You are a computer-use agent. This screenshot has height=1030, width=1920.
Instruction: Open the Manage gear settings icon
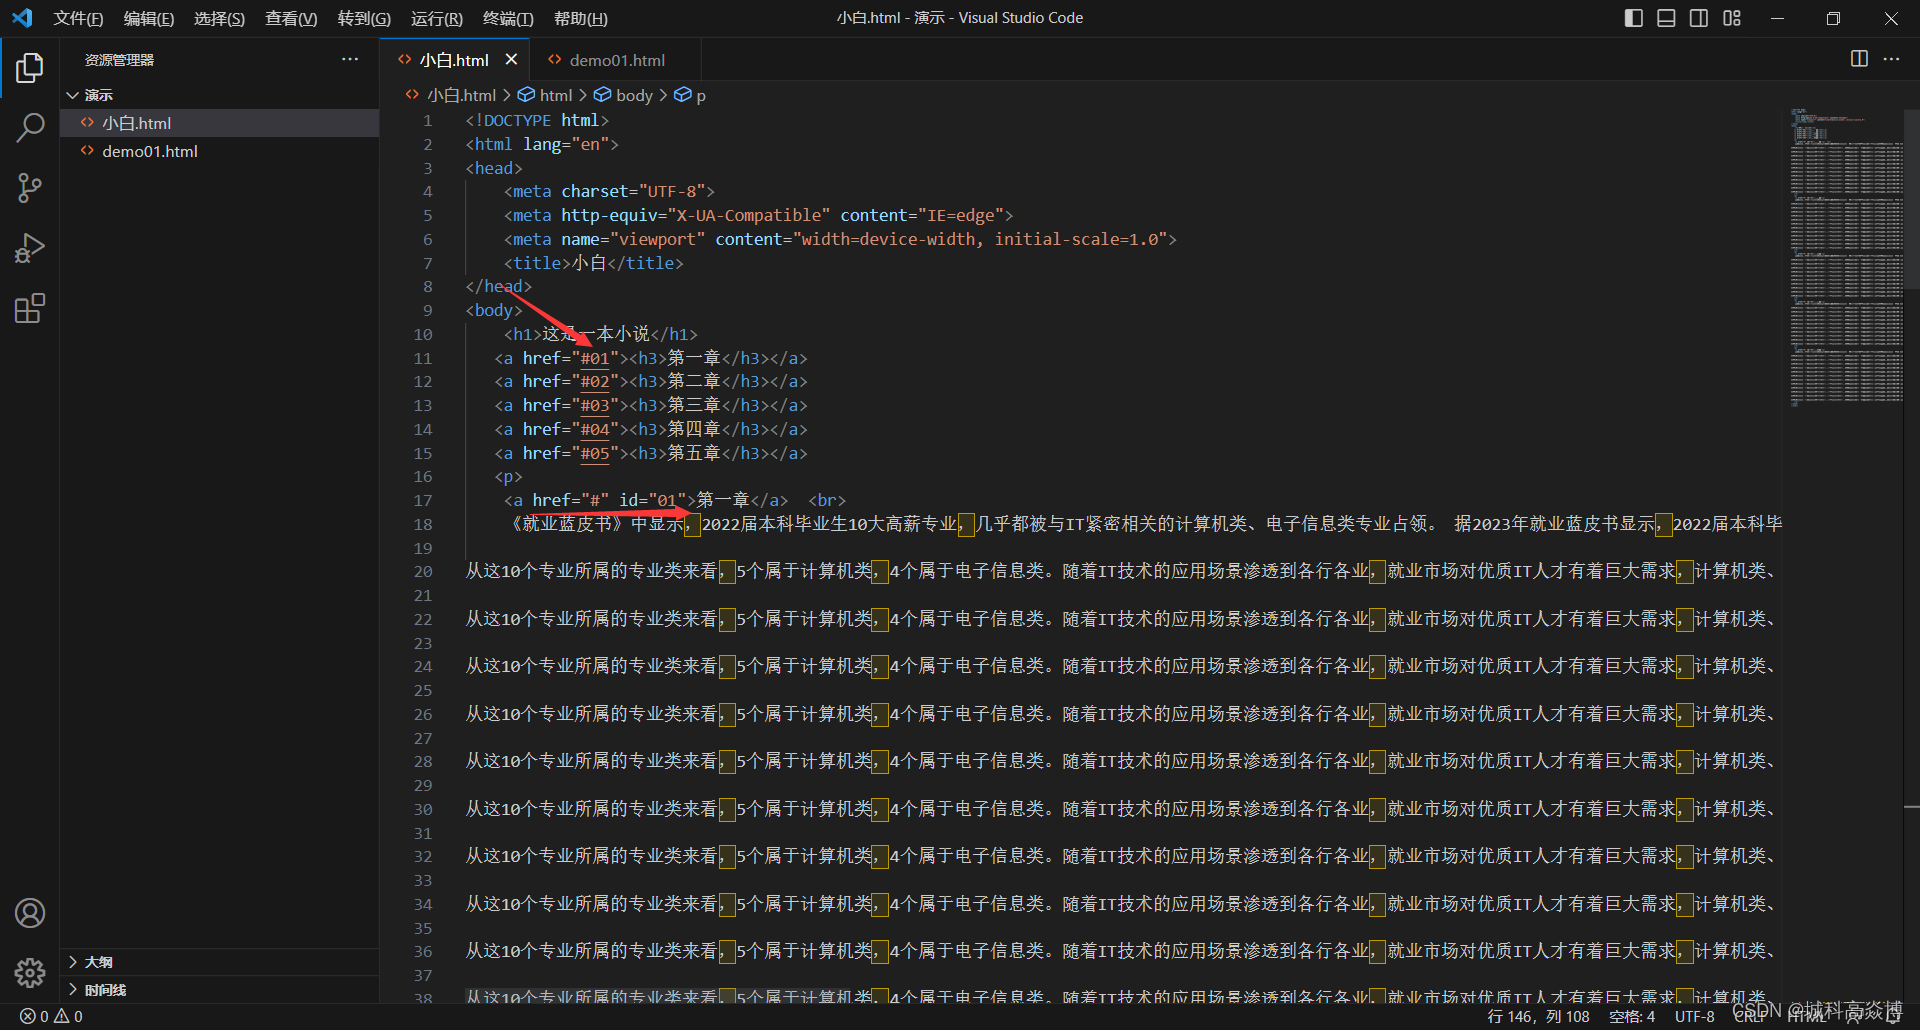30,972
